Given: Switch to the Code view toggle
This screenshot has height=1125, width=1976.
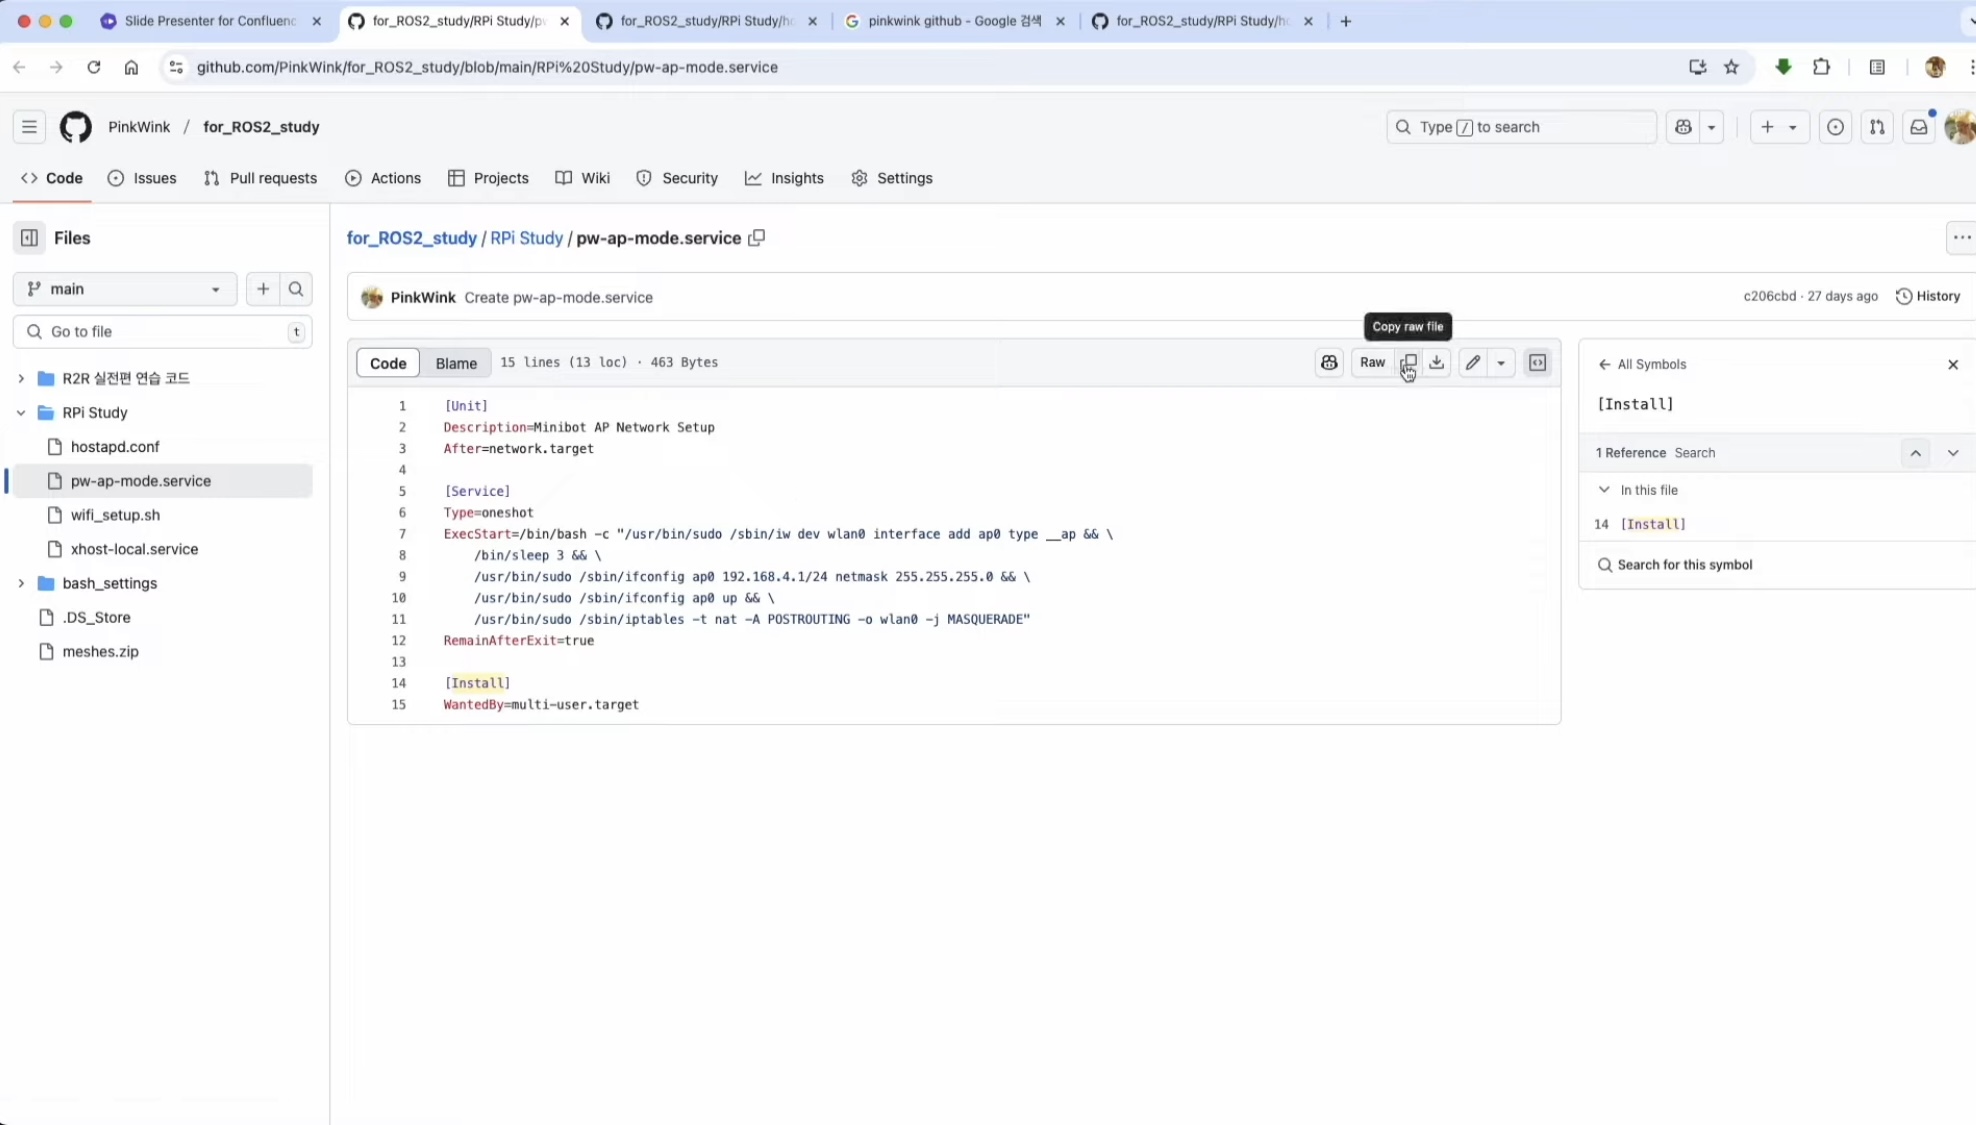Looking at the screenshot, I should pos(388,363).
